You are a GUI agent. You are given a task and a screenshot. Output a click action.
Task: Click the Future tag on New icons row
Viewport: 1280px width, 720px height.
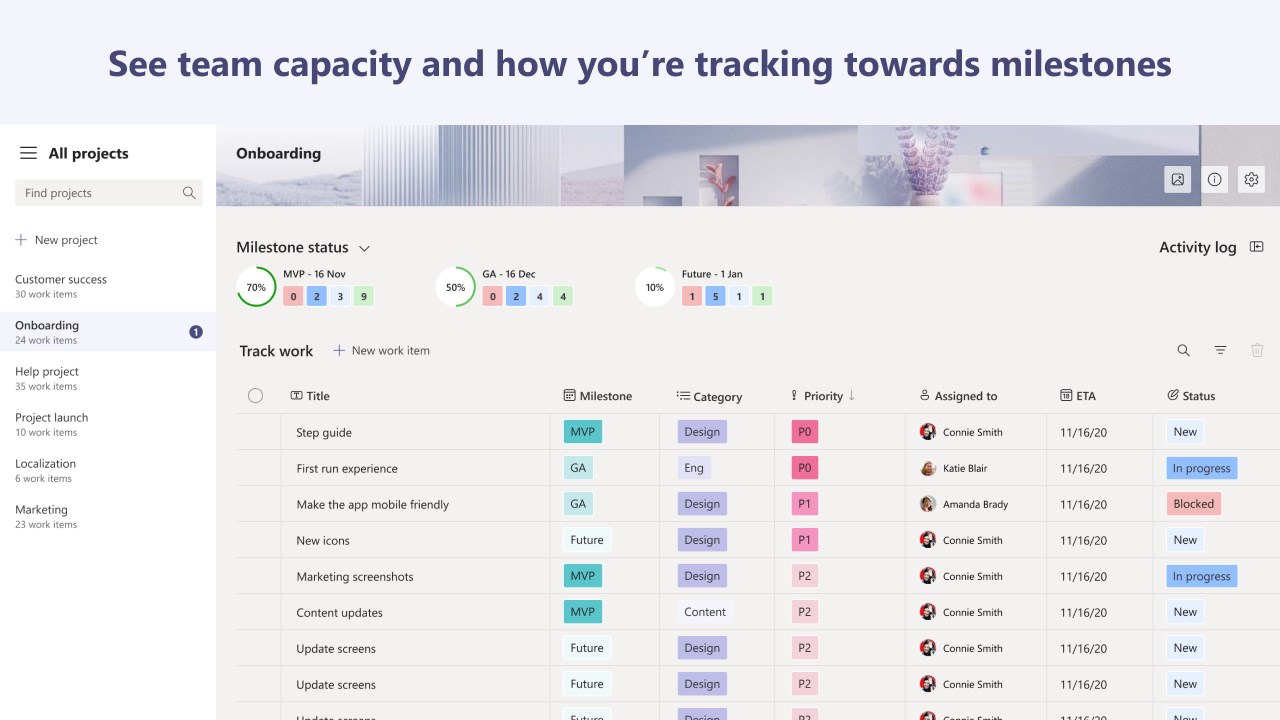point(587,540)
